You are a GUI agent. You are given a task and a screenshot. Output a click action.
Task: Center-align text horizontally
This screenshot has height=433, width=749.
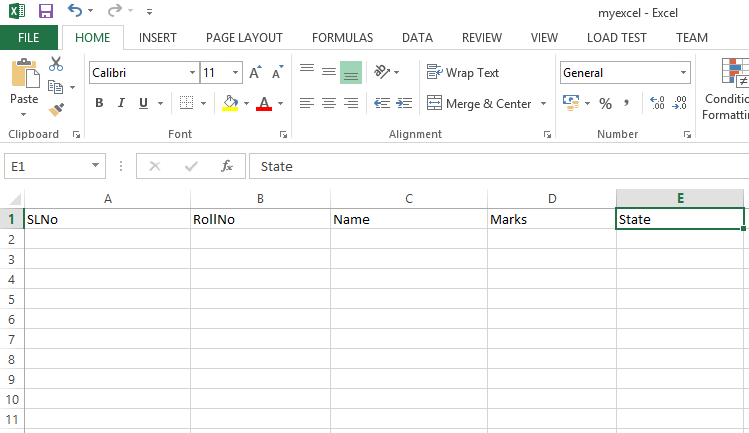(x=329, y=103)
